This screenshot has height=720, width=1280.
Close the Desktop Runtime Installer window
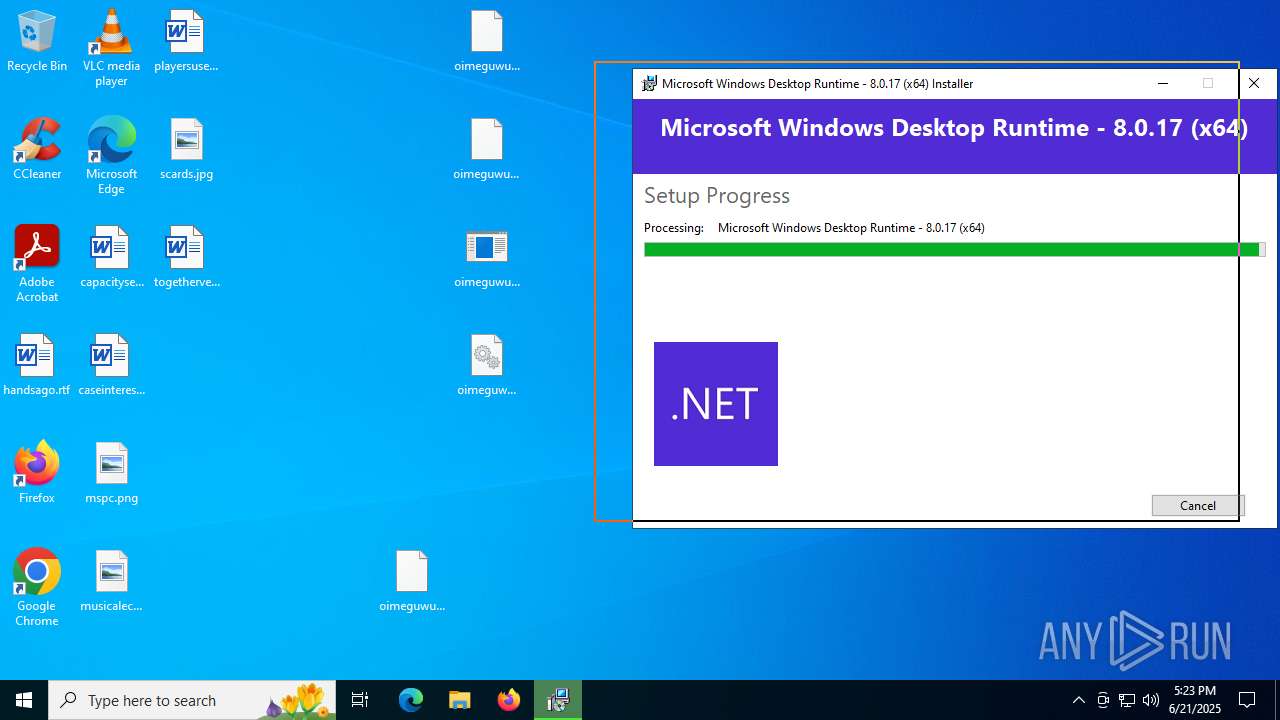[1254, 84]
